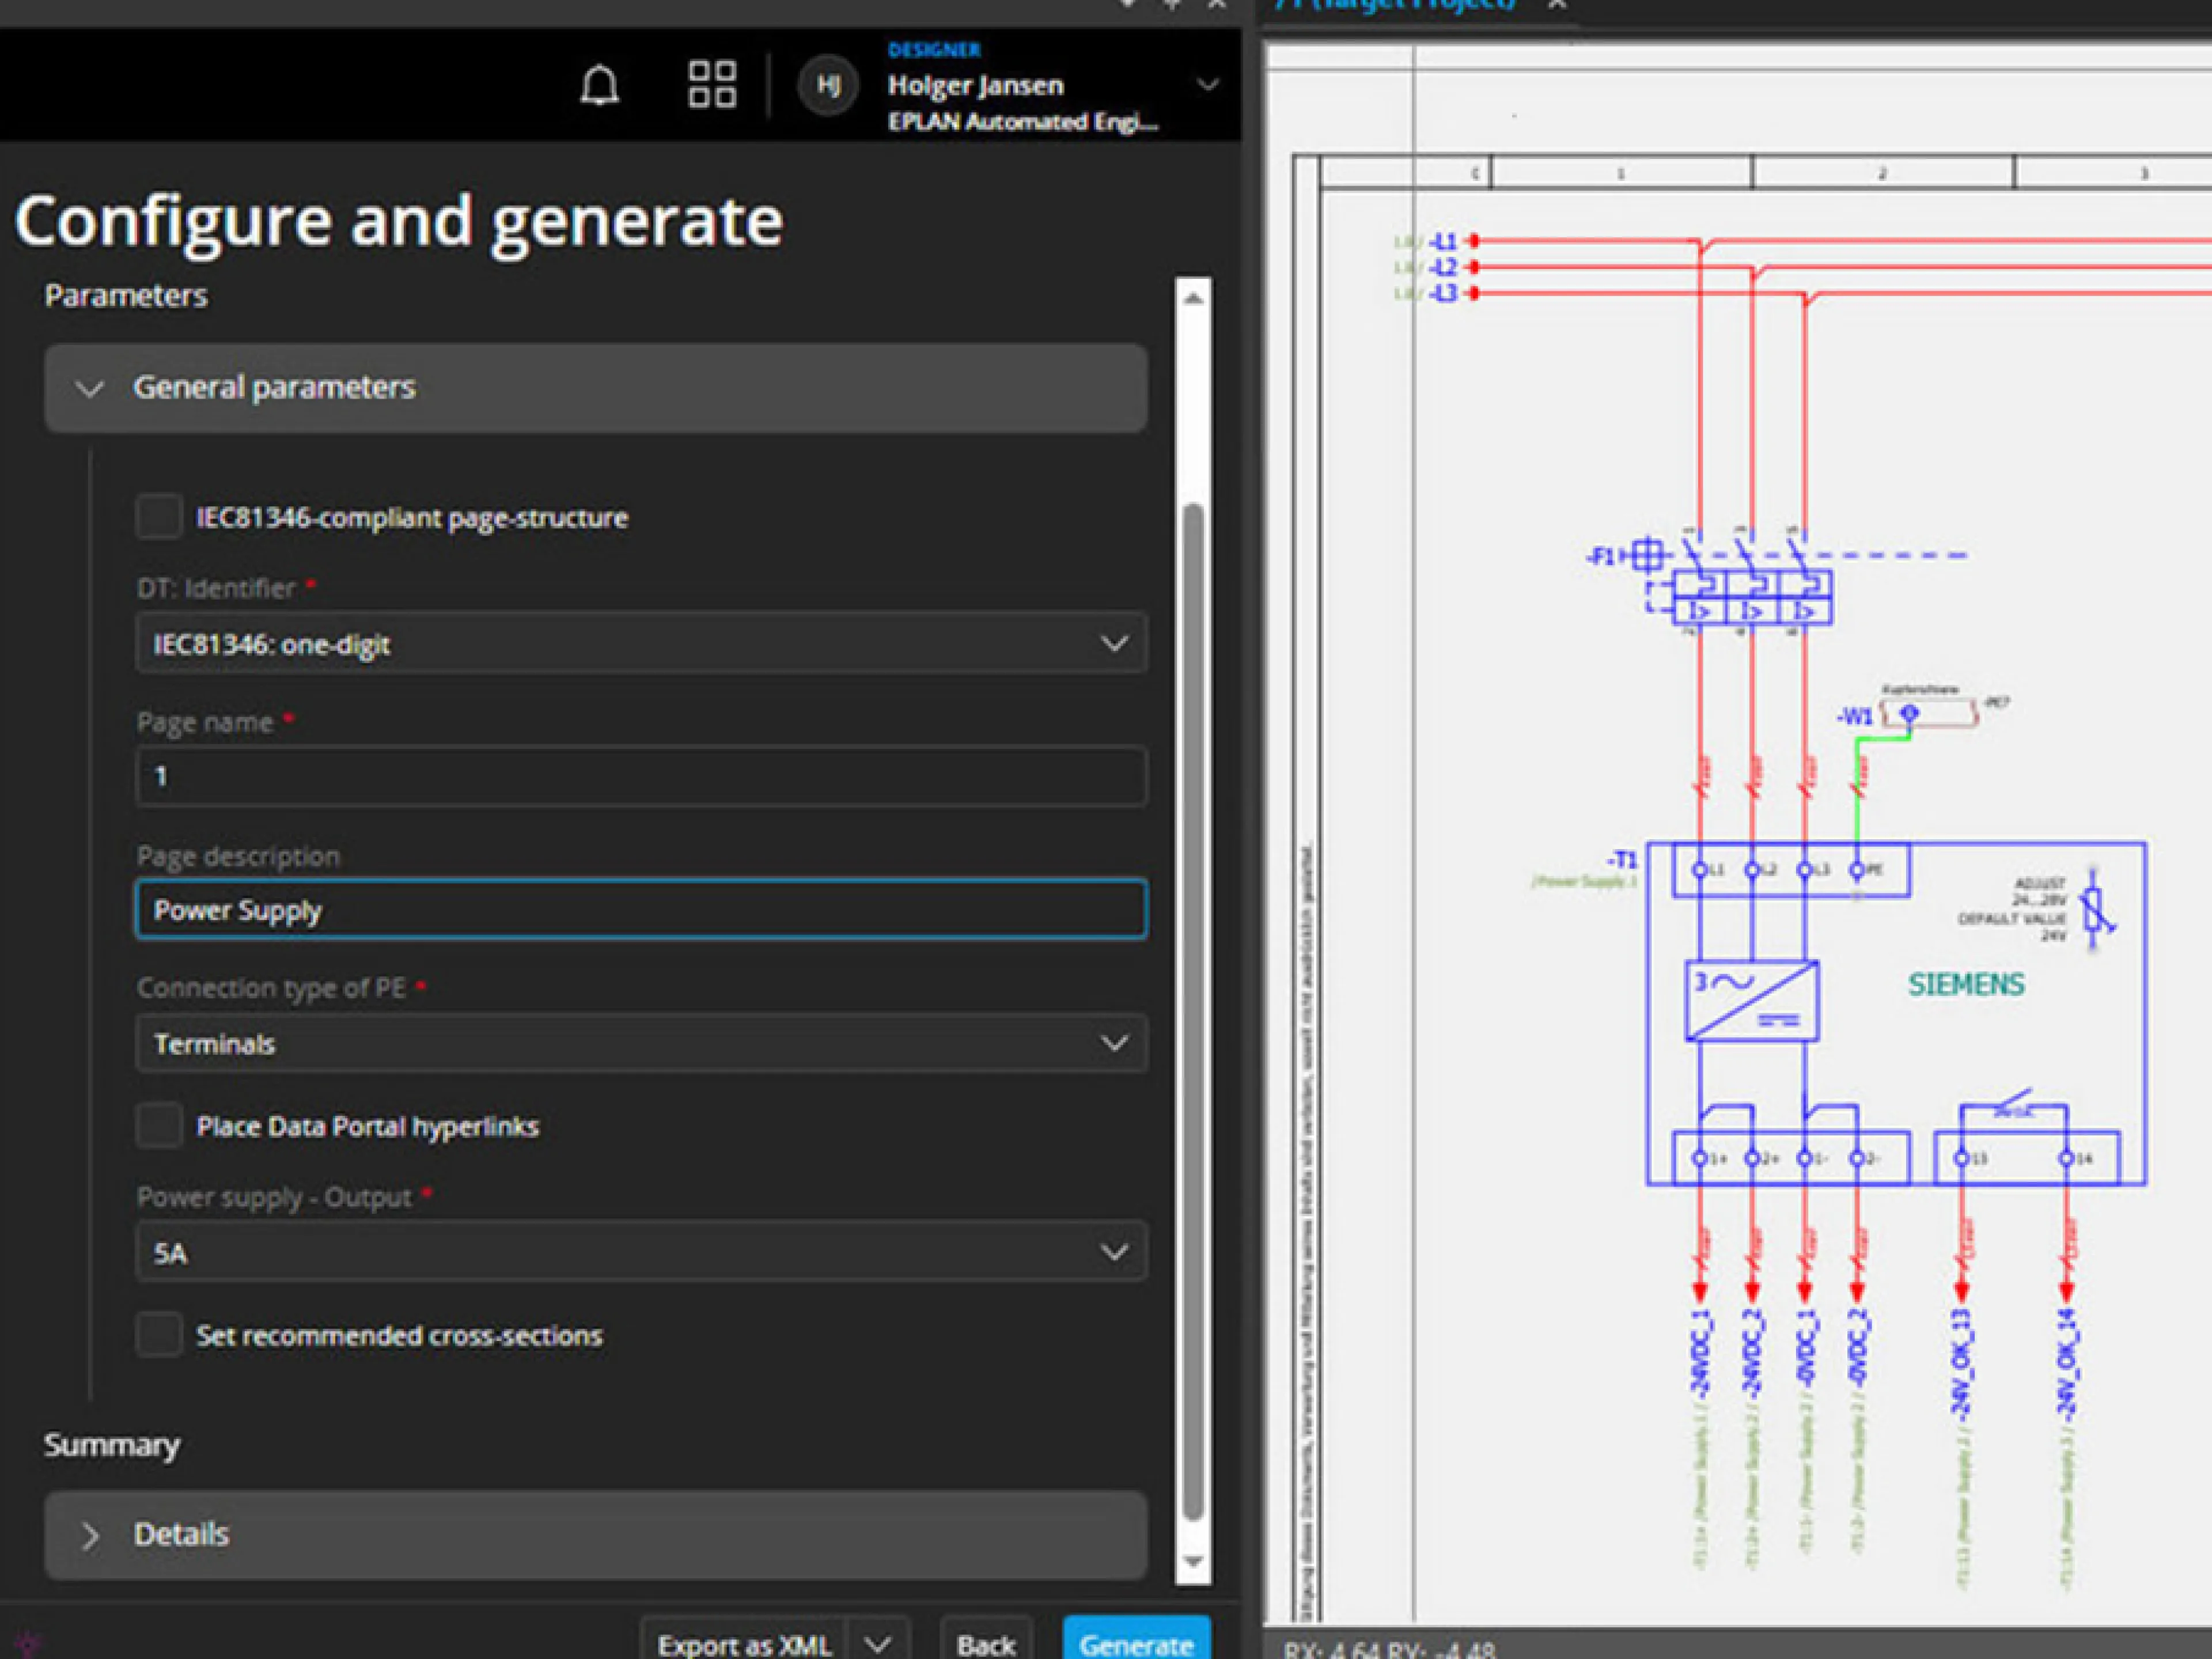This screenshot has width=2212, height=1659.
Task: Click the -L2 potential label
Action: click(1444, 268)
